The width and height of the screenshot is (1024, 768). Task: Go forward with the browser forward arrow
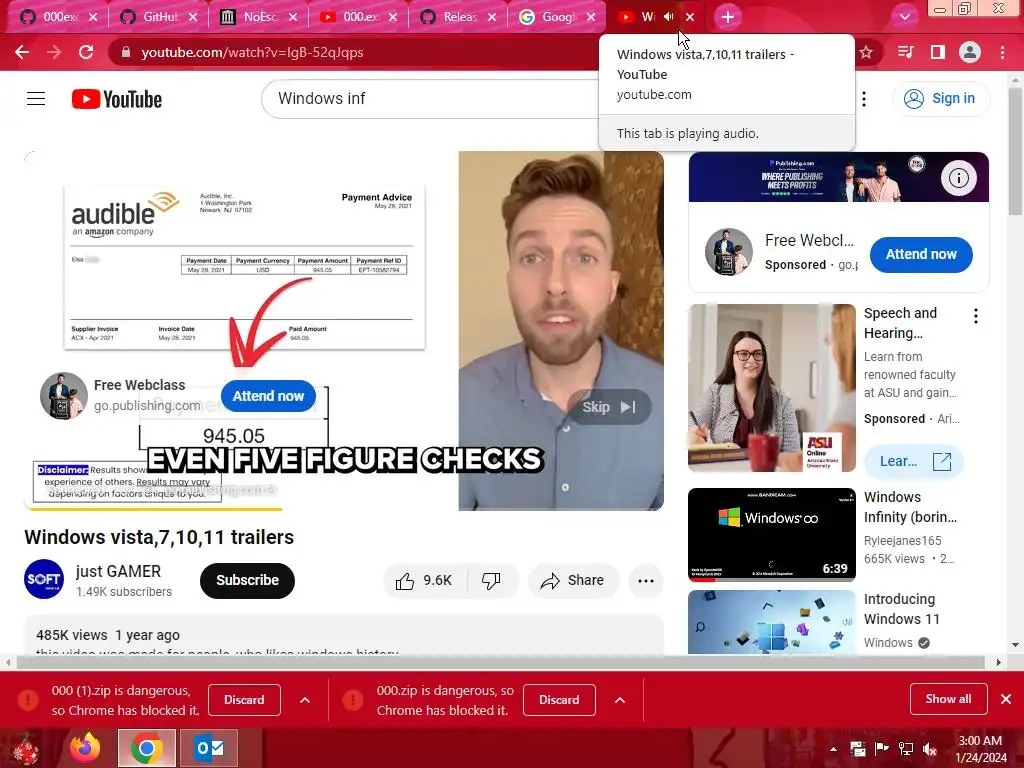click(x=54, y=52)
